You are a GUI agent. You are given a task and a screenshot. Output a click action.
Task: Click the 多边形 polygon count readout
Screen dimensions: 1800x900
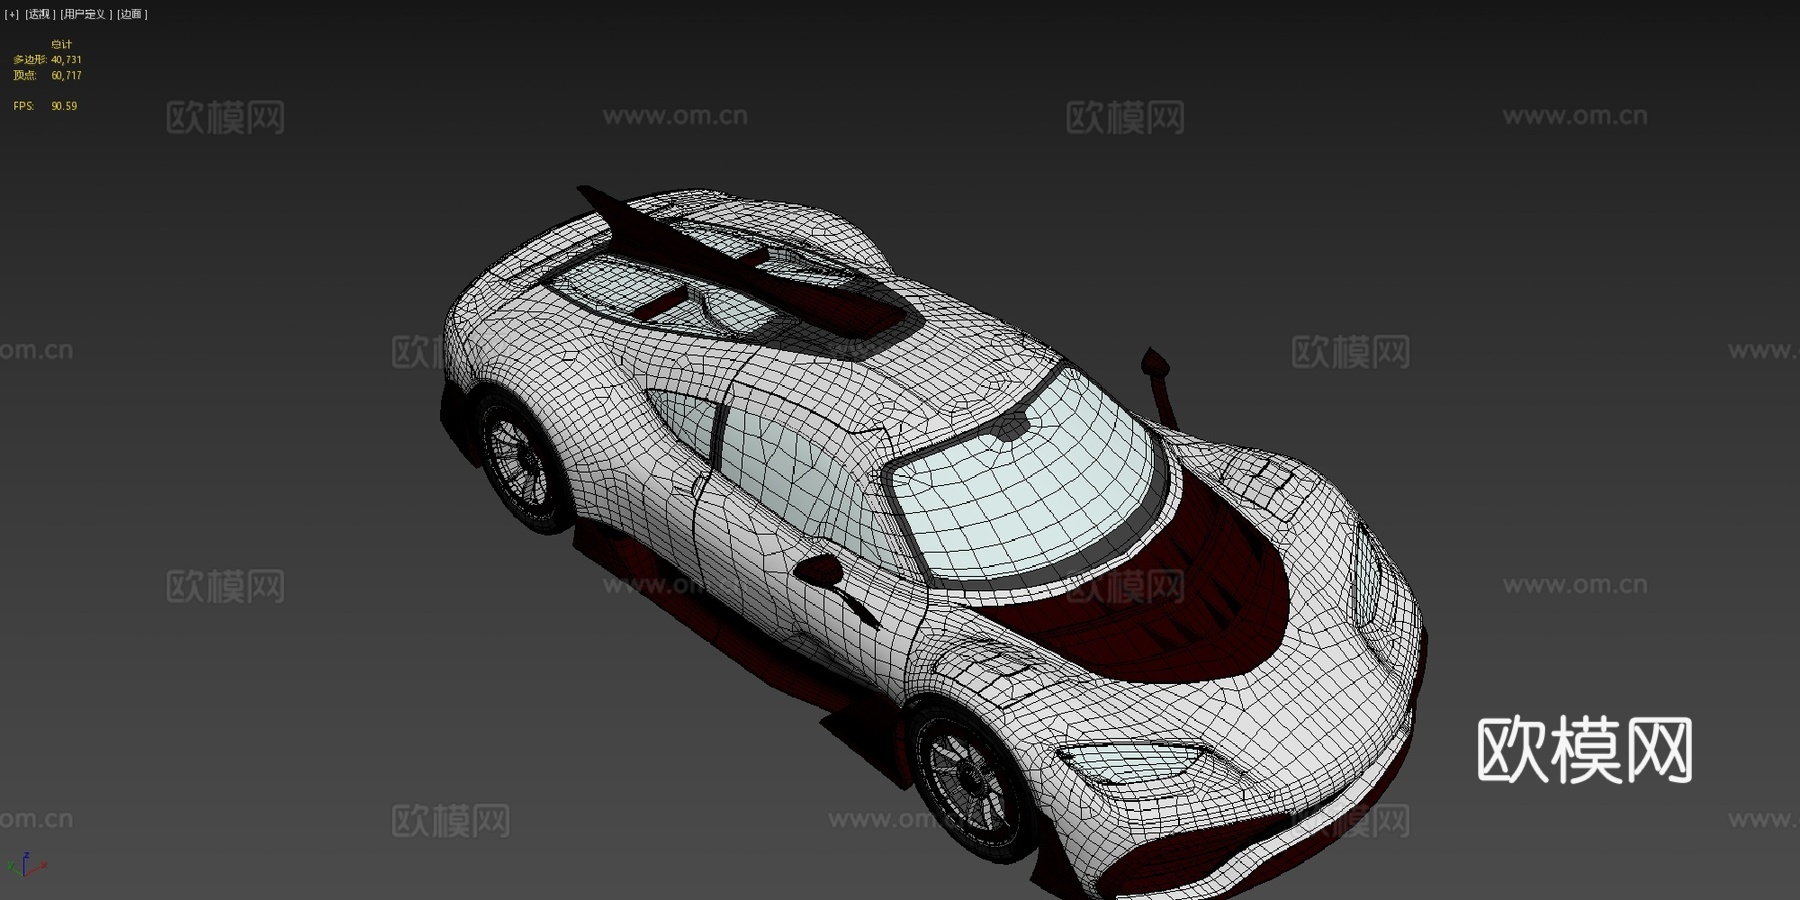(48, 59)
